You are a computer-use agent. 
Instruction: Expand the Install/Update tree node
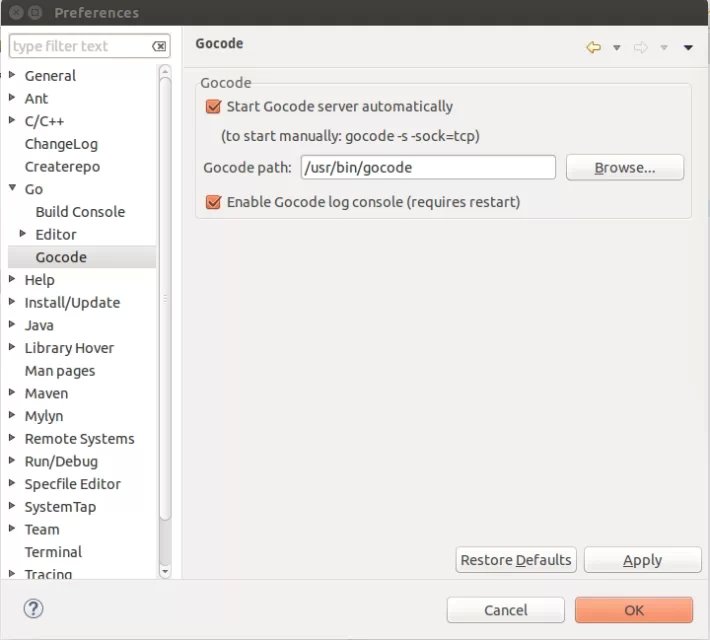[12, 302]
